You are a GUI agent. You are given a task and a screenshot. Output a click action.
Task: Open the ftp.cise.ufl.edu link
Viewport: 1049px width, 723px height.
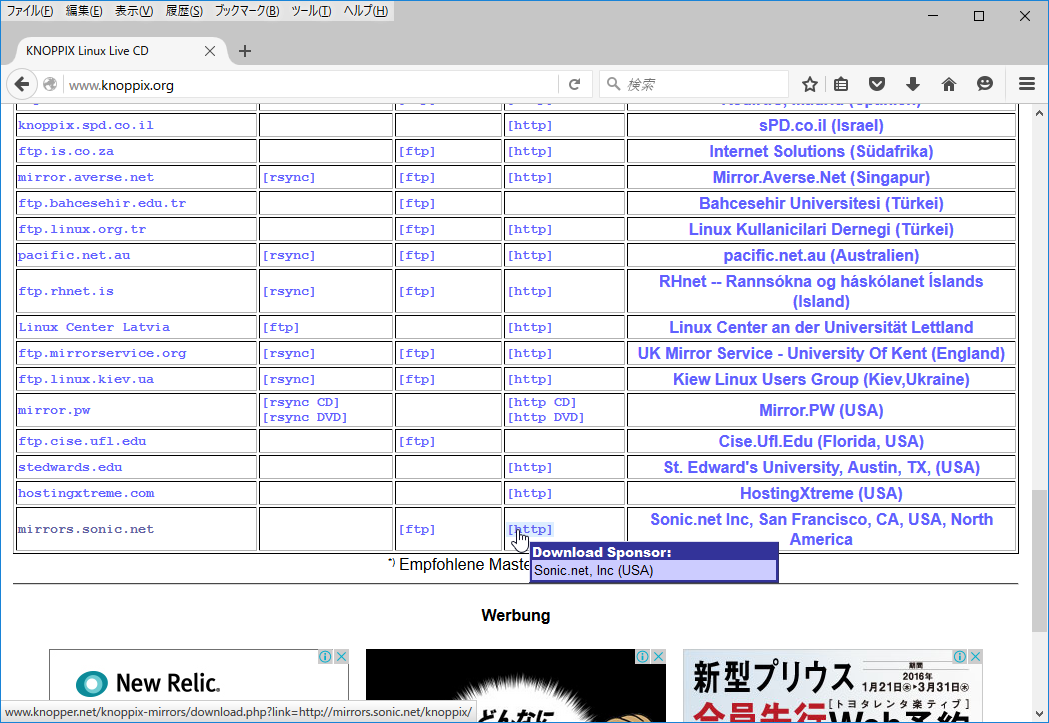coord(82,441)
